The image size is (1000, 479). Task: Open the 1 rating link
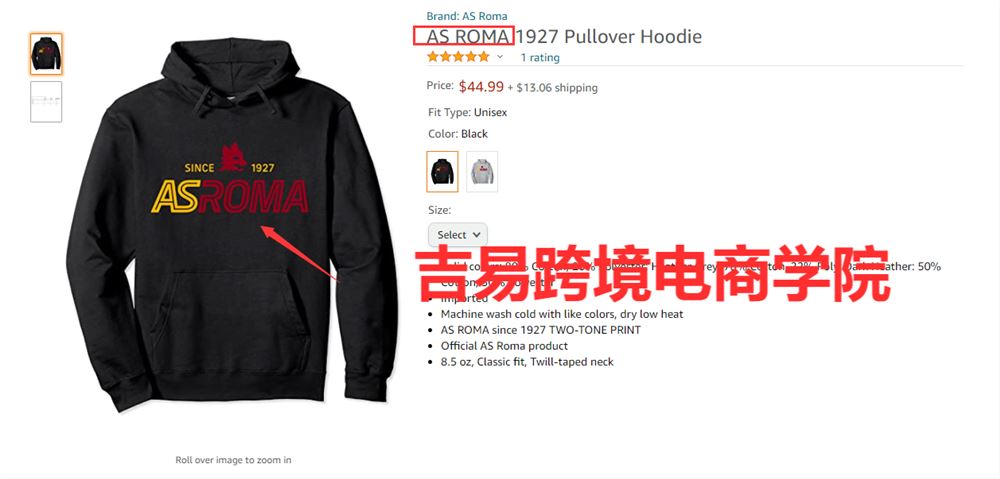[x=540, y=57]
